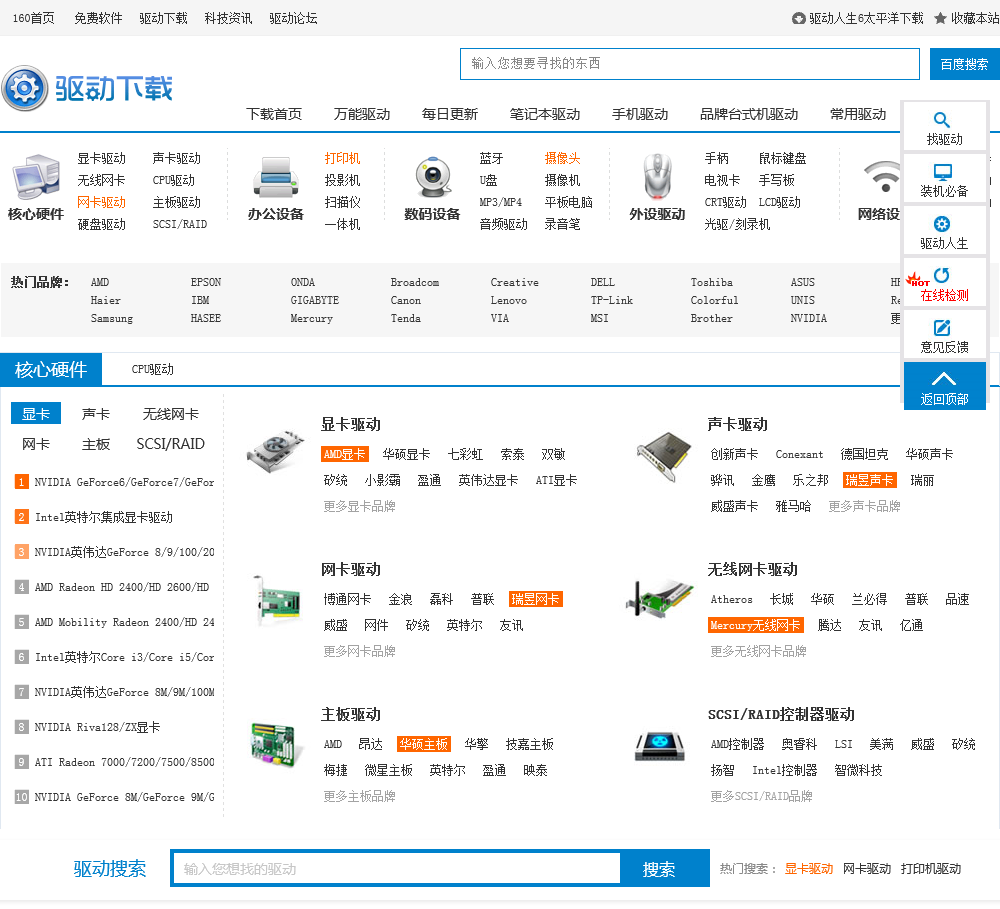The image size is (1000, 909).
Task: Open 更多SCSI/RAID品牌 link
Action: point(761,795)
